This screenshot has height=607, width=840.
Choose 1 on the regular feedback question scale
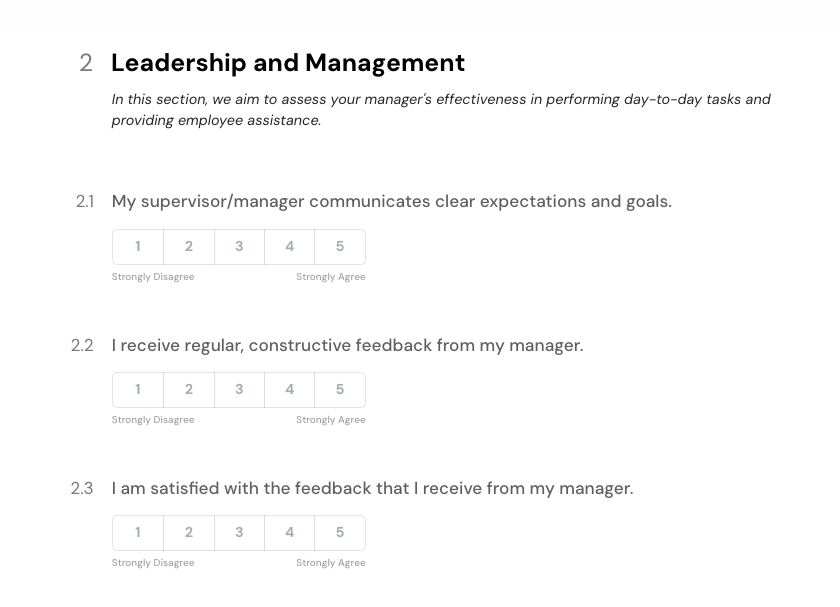(x=138, y=389)
